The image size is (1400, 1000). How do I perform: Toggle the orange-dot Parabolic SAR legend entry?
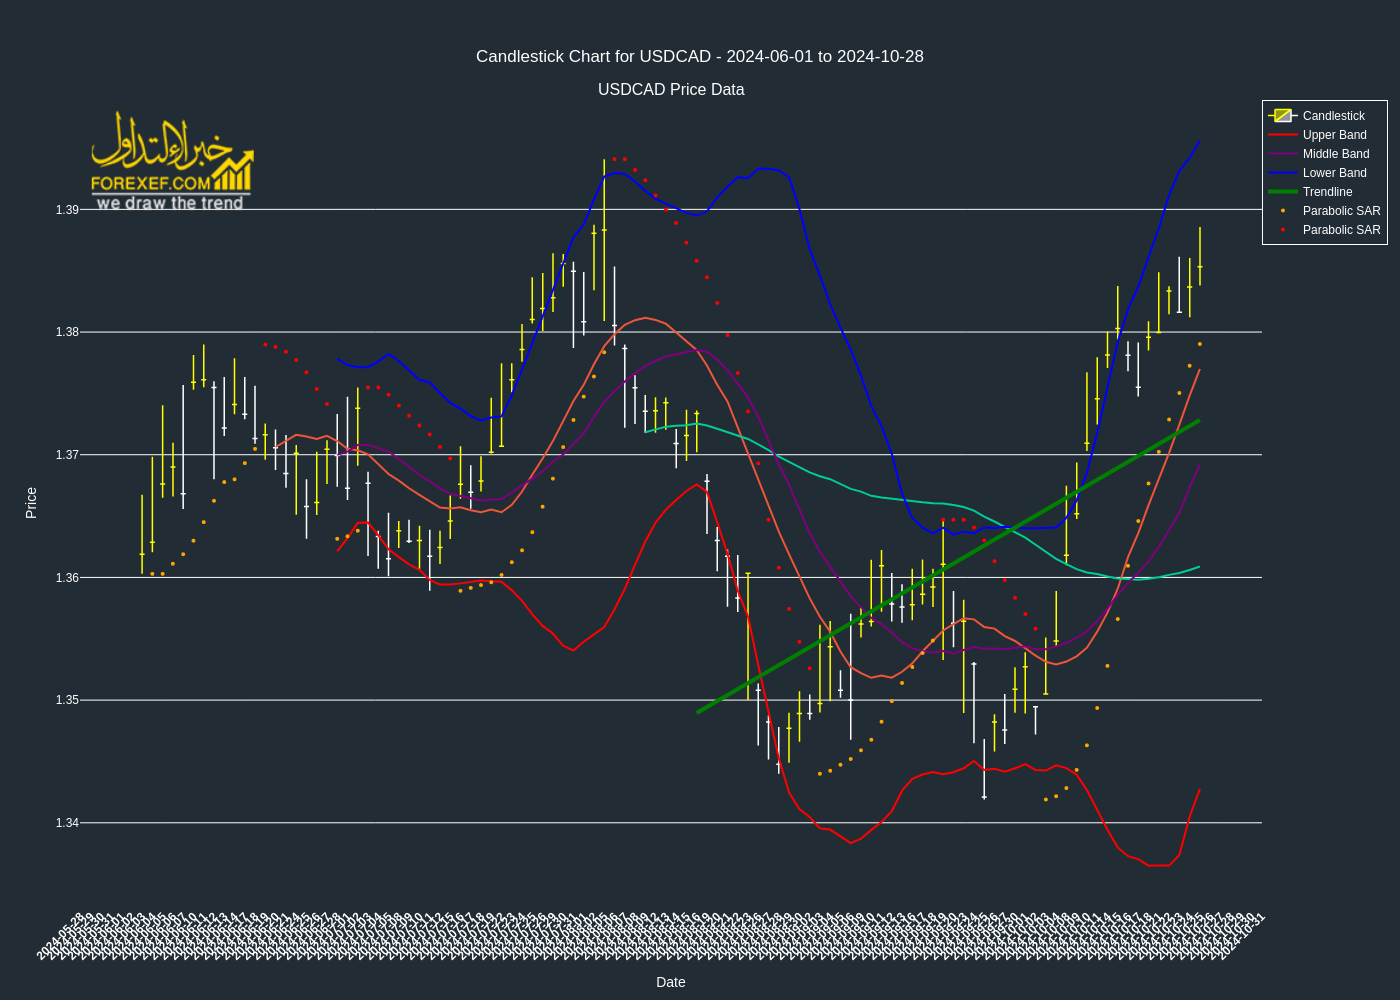(x=1324, y=211)
